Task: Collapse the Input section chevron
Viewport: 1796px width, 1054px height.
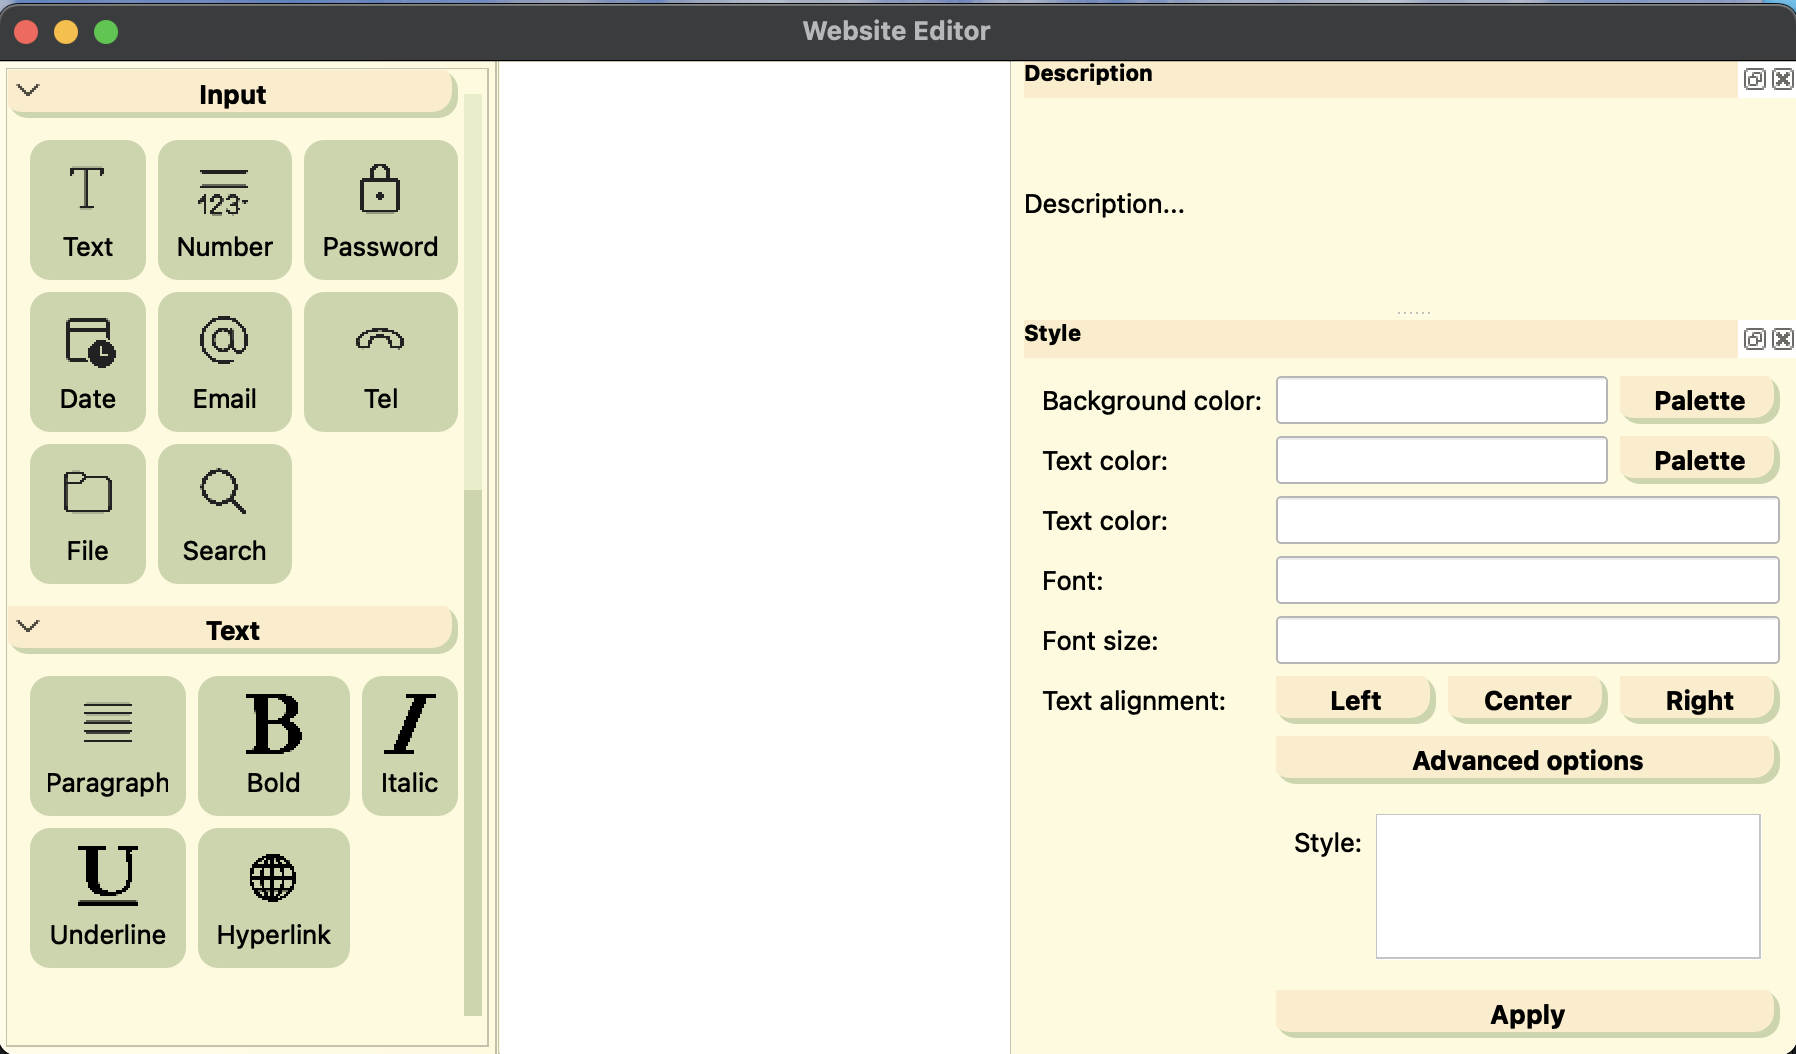Action: coord(29,91)
